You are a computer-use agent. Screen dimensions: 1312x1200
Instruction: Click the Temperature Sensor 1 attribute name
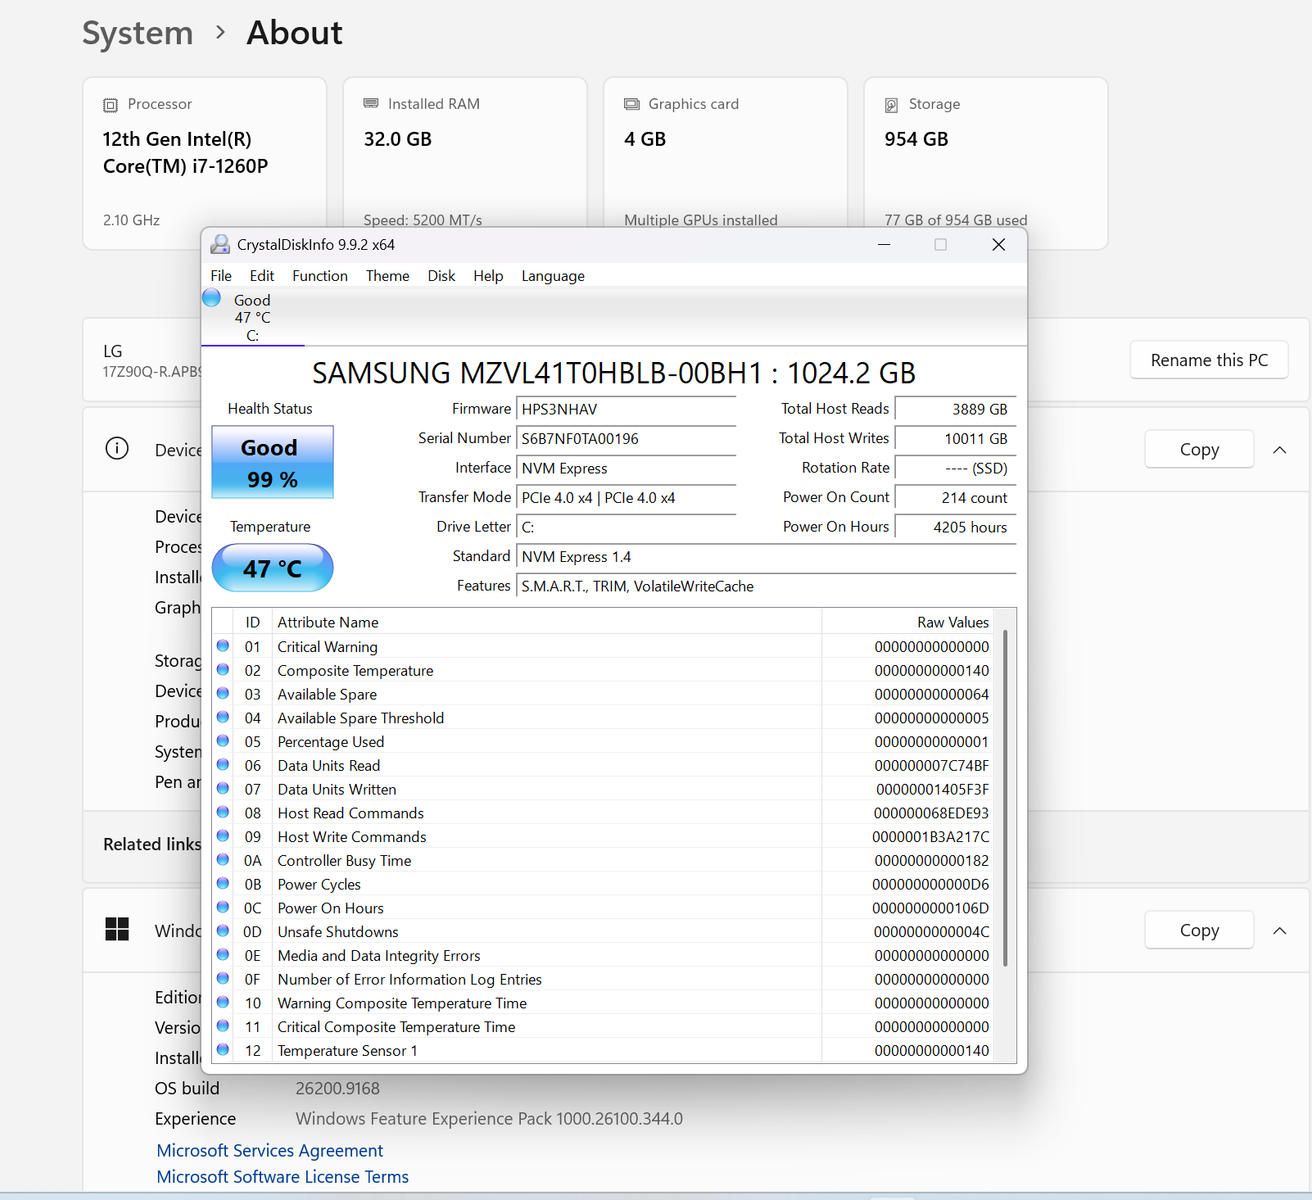tap(348, 1051)
